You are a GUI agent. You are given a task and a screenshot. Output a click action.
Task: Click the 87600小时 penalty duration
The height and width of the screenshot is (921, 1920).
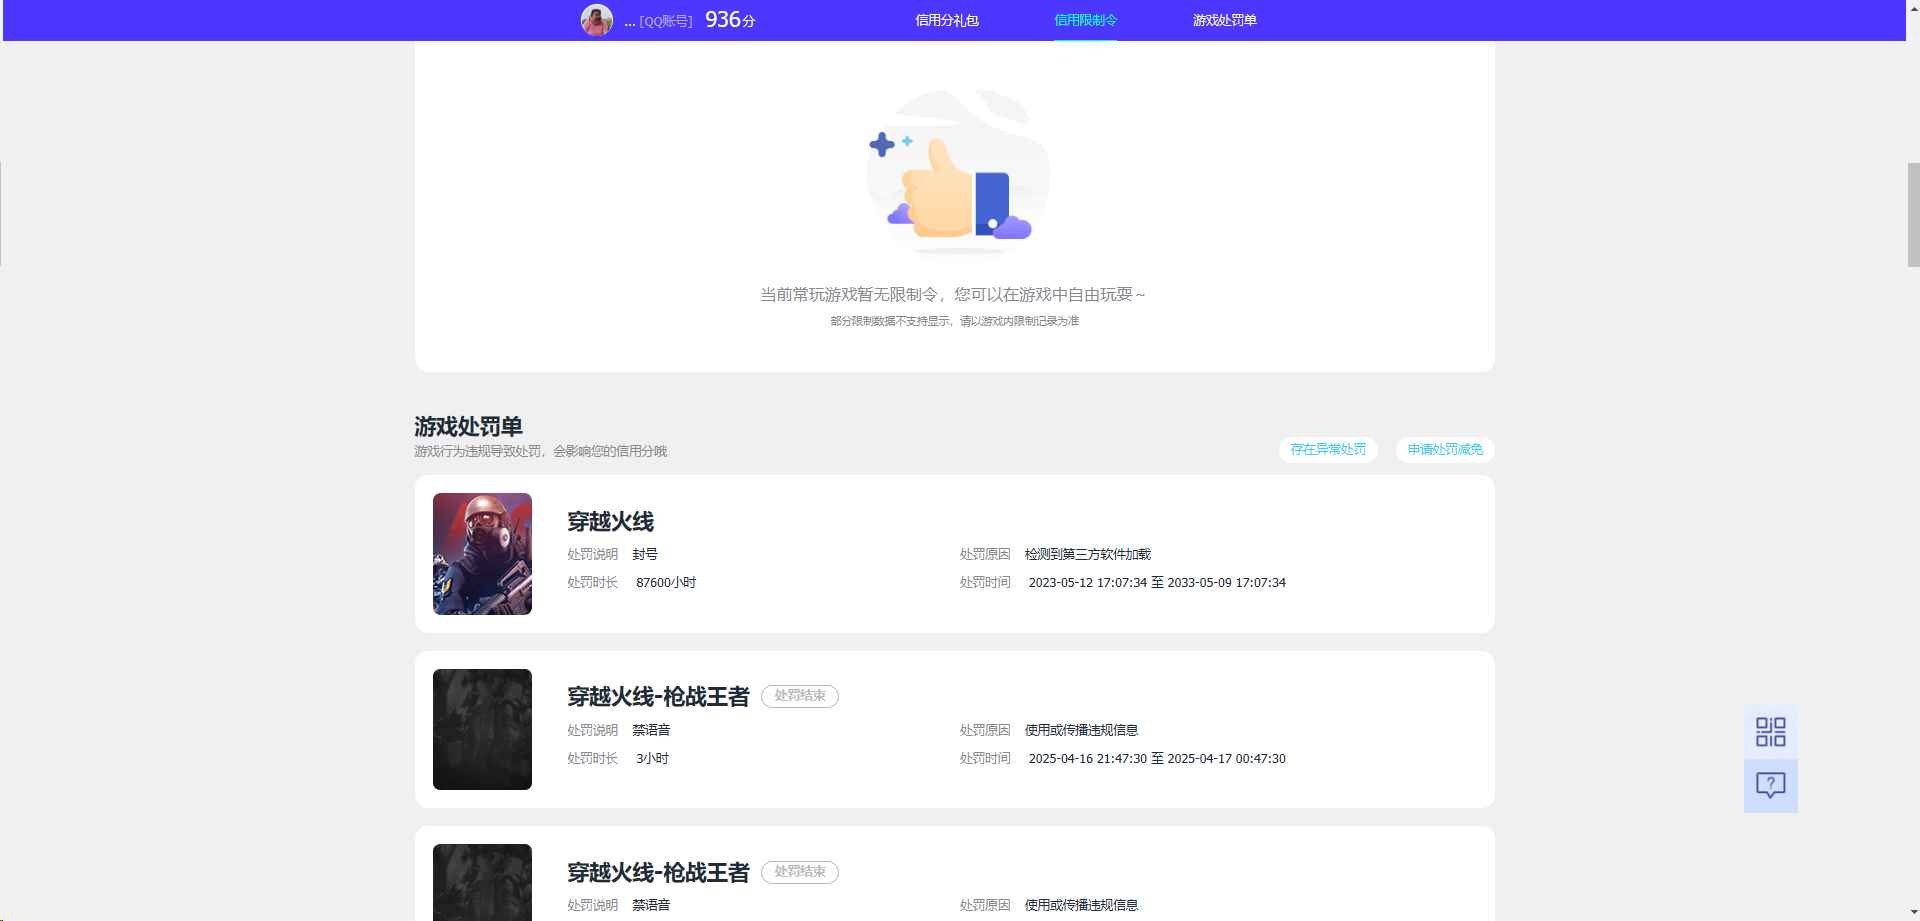coord(666,583)
